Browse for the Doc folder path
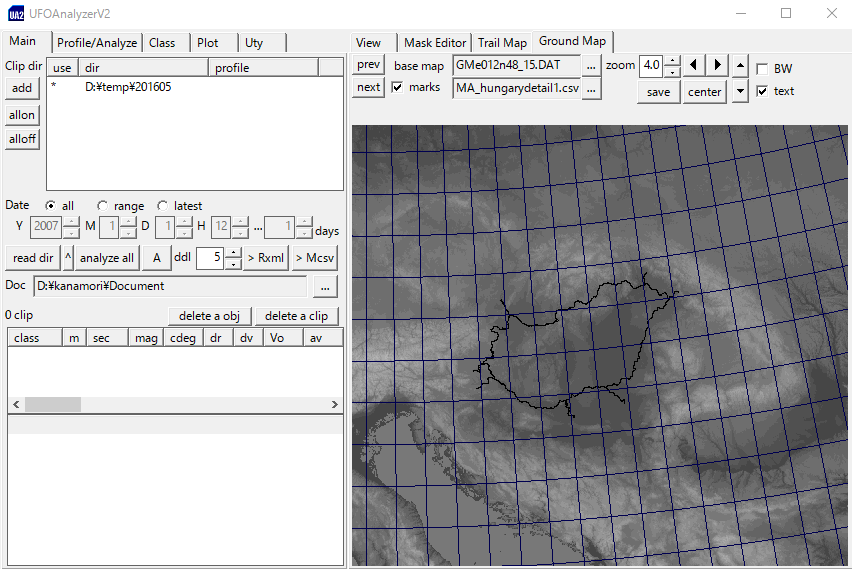 (325, 287)
